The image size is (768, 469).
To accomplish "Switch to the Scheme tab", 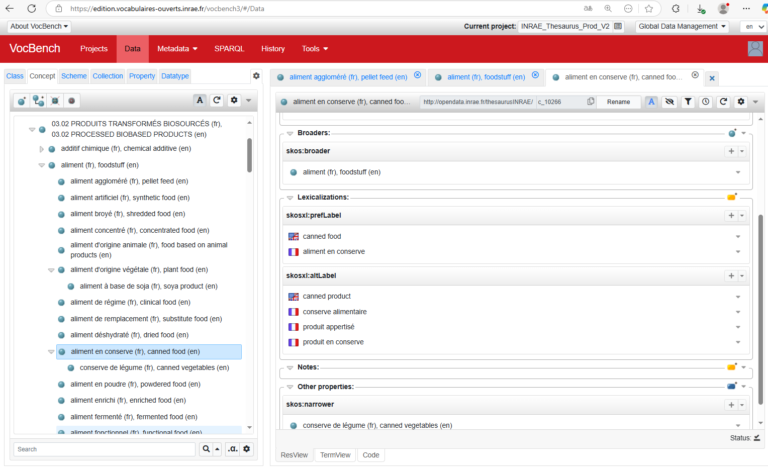I will 73,76.
